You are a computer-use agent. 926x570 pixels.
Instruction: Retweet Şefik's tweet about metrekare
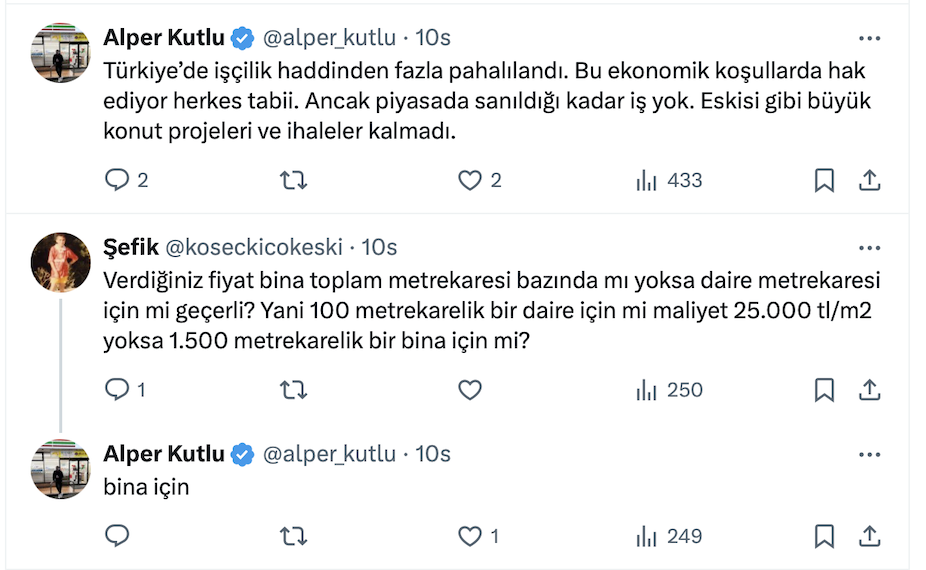tap(292, 390)
